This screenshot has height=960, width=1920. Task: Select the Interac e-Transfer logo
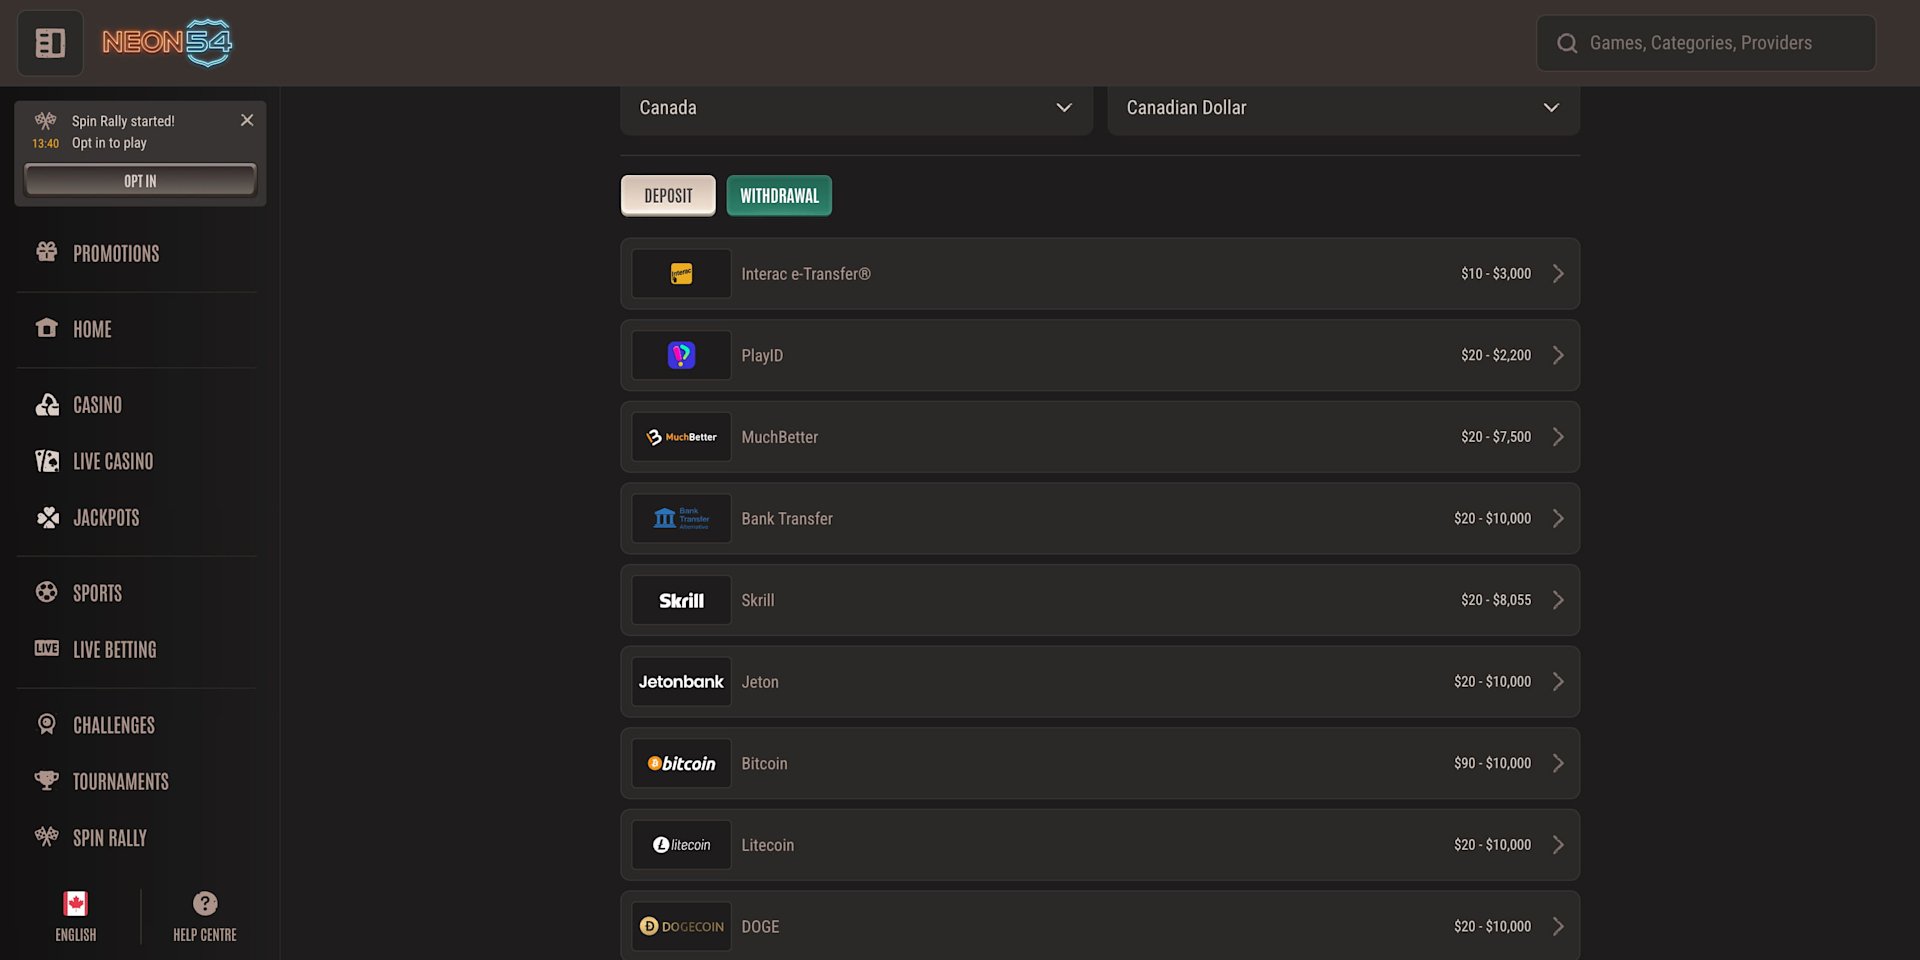tap(681, 274)
